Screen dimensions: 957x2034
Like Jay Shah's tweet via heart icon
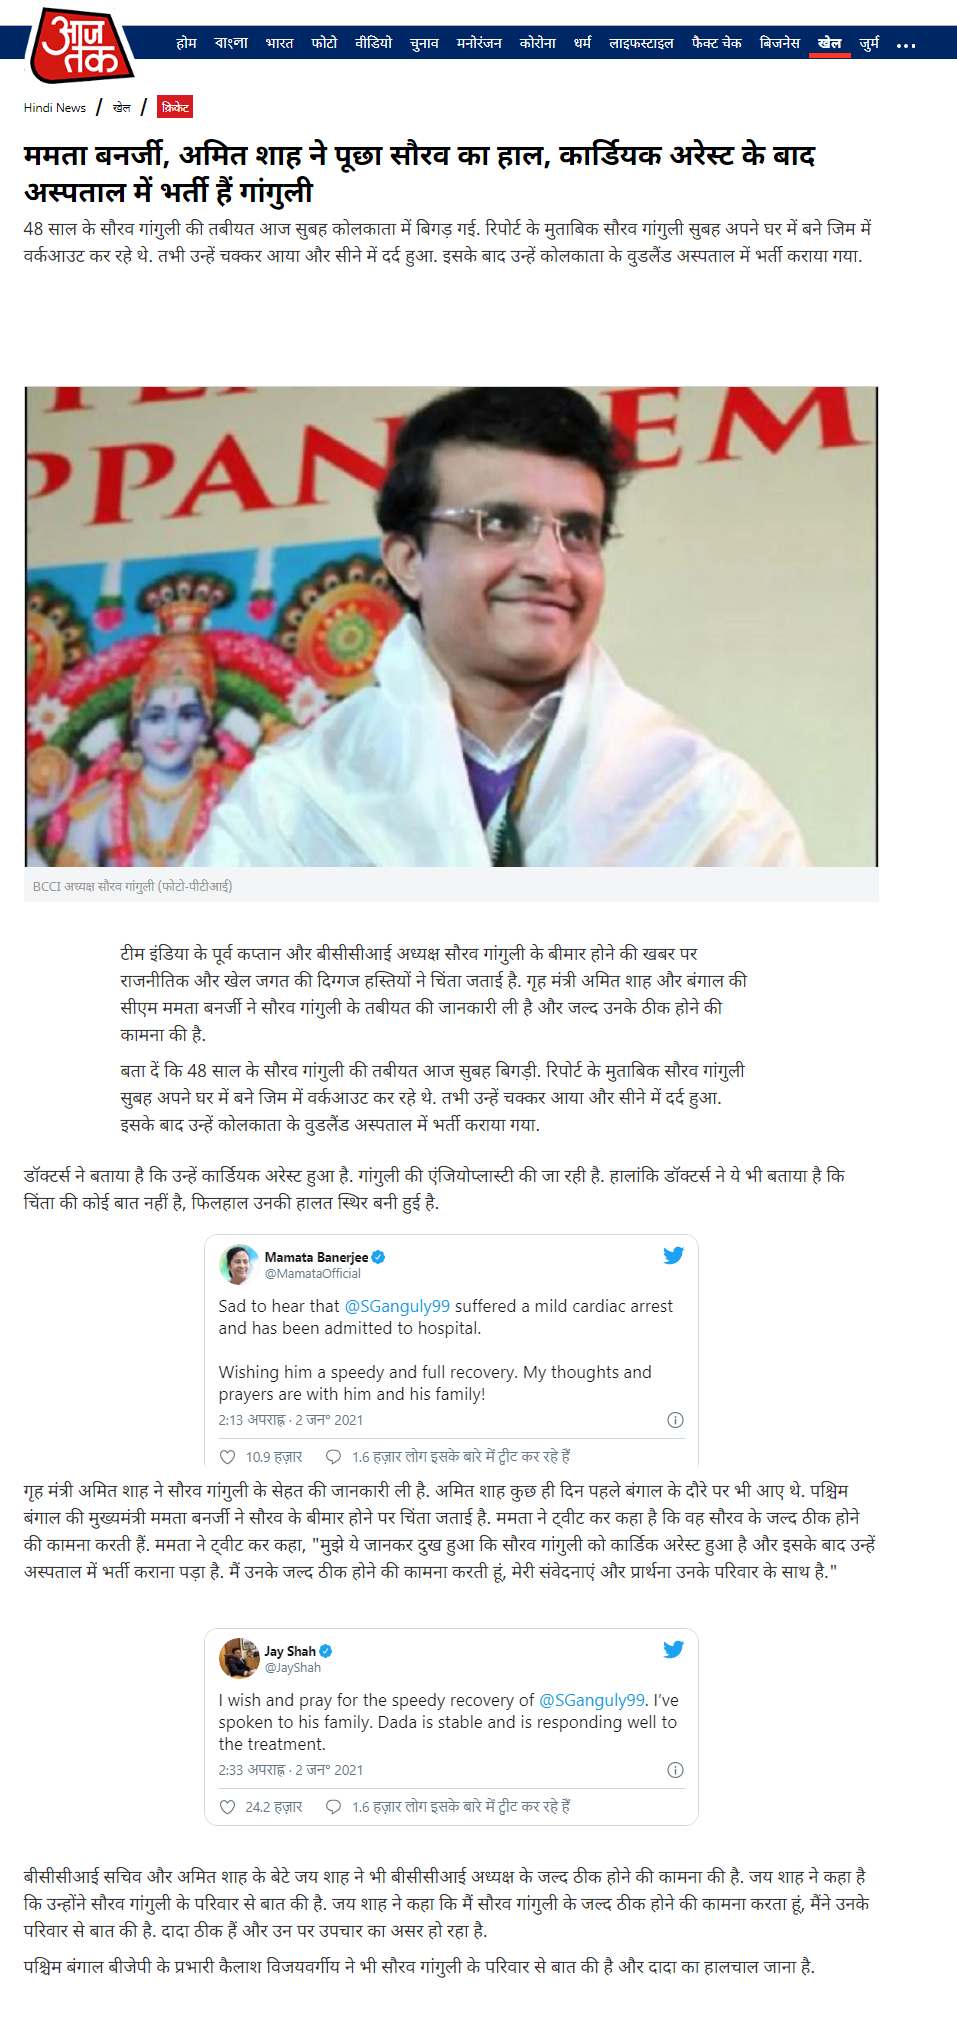pos(227,1807)
